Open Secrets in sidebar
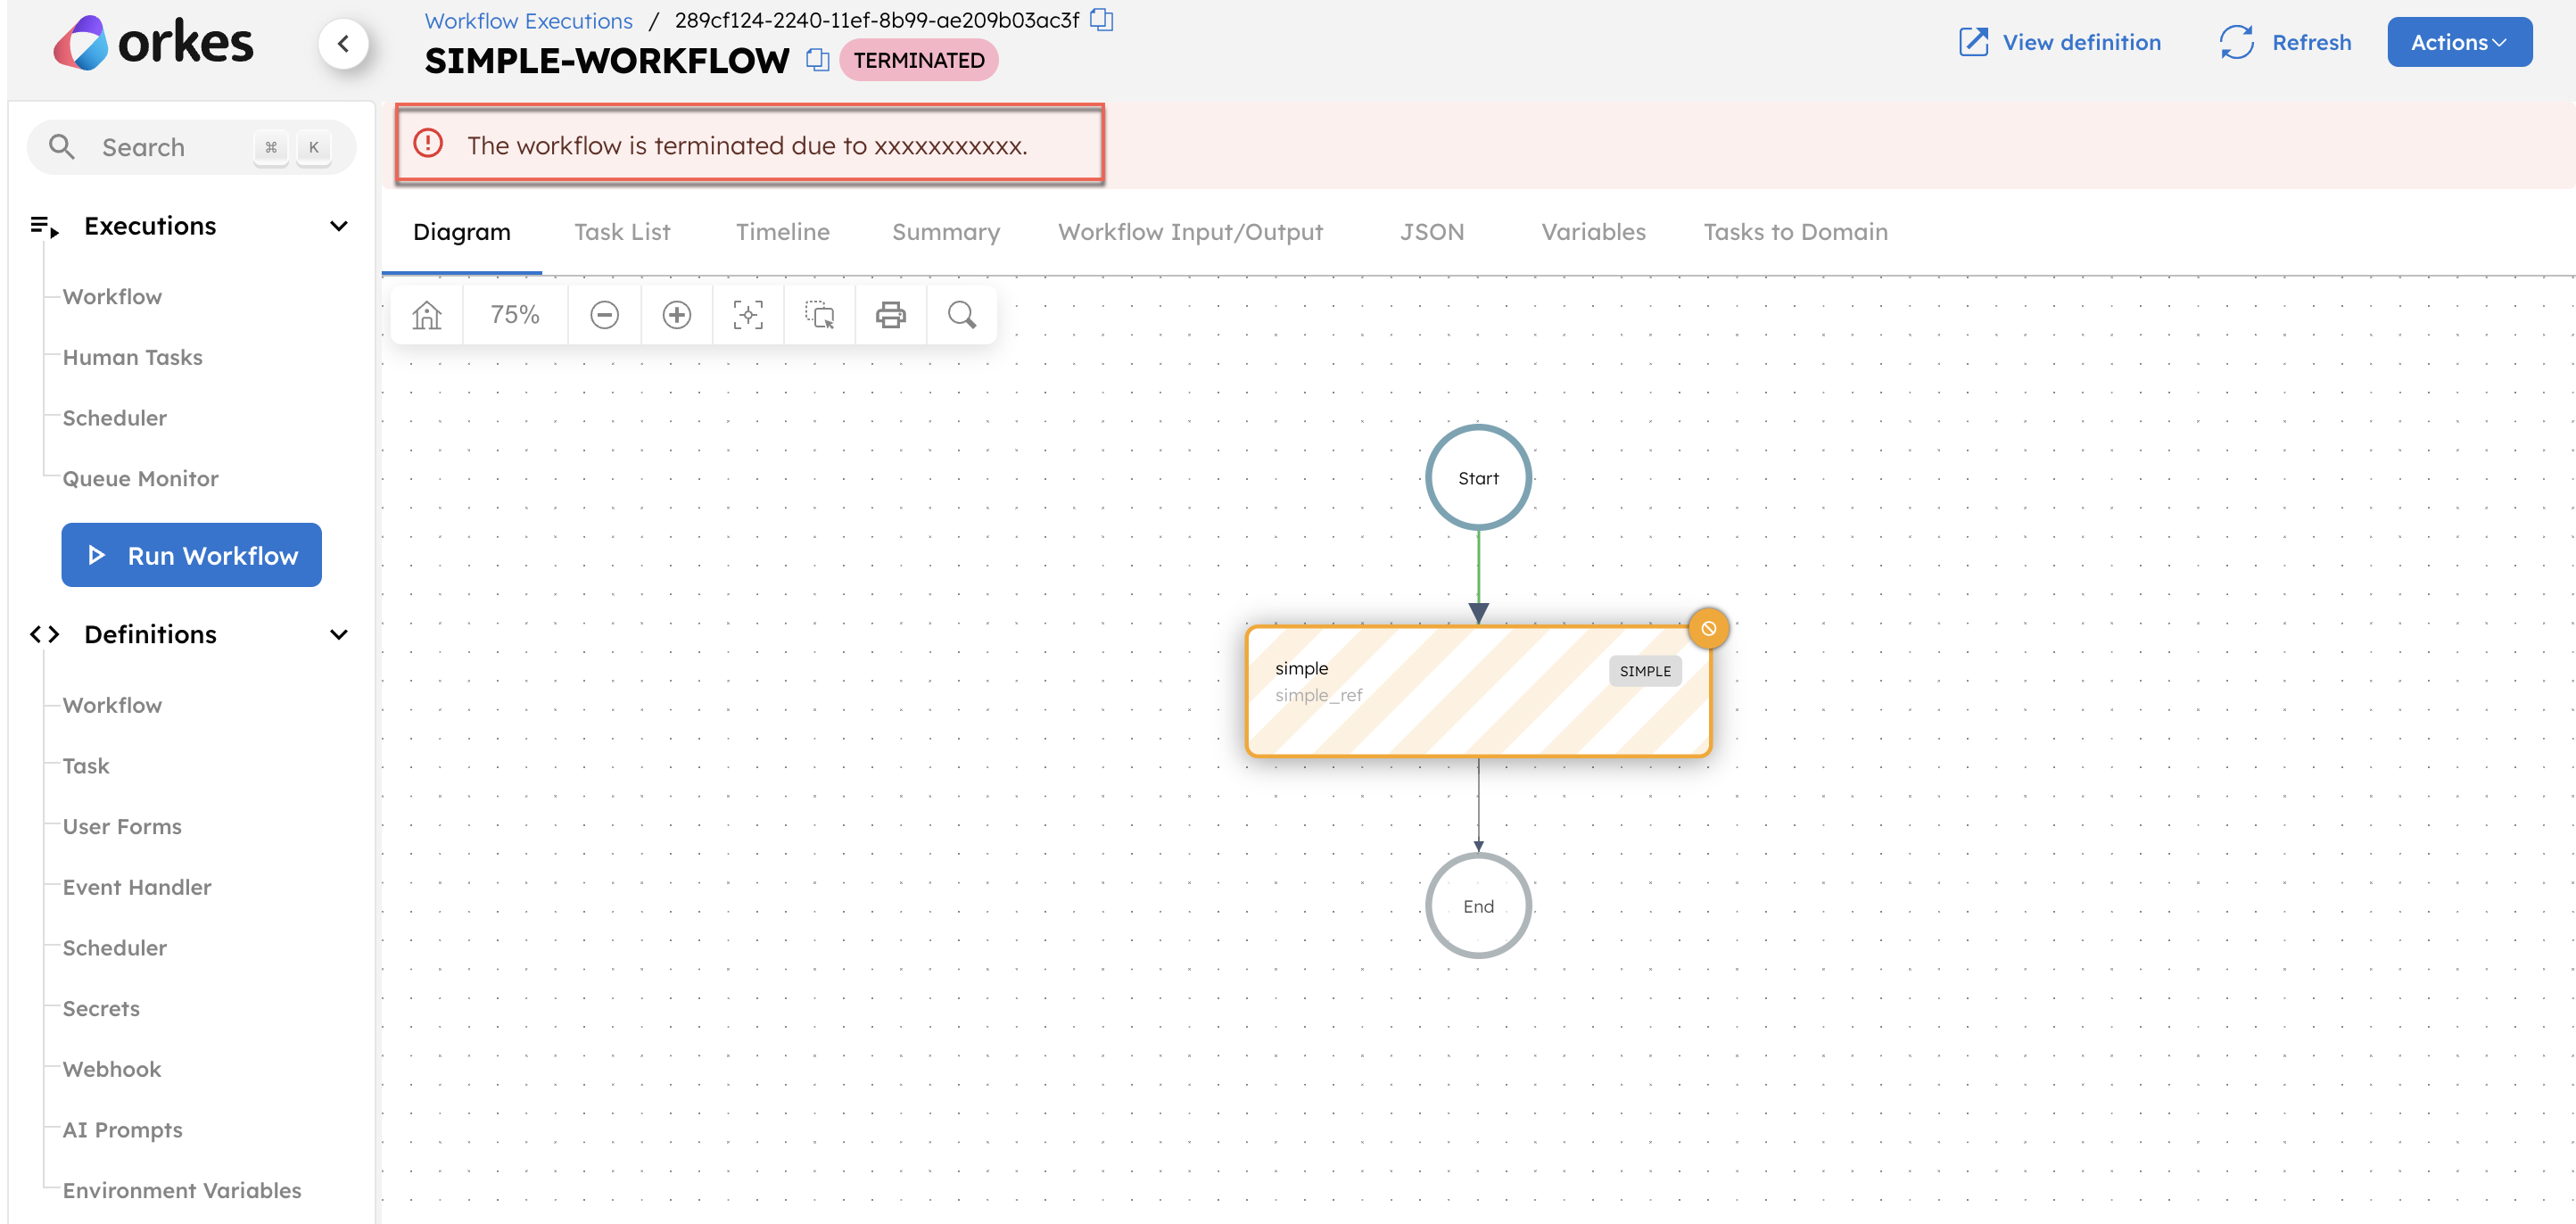 (101, 1008)
